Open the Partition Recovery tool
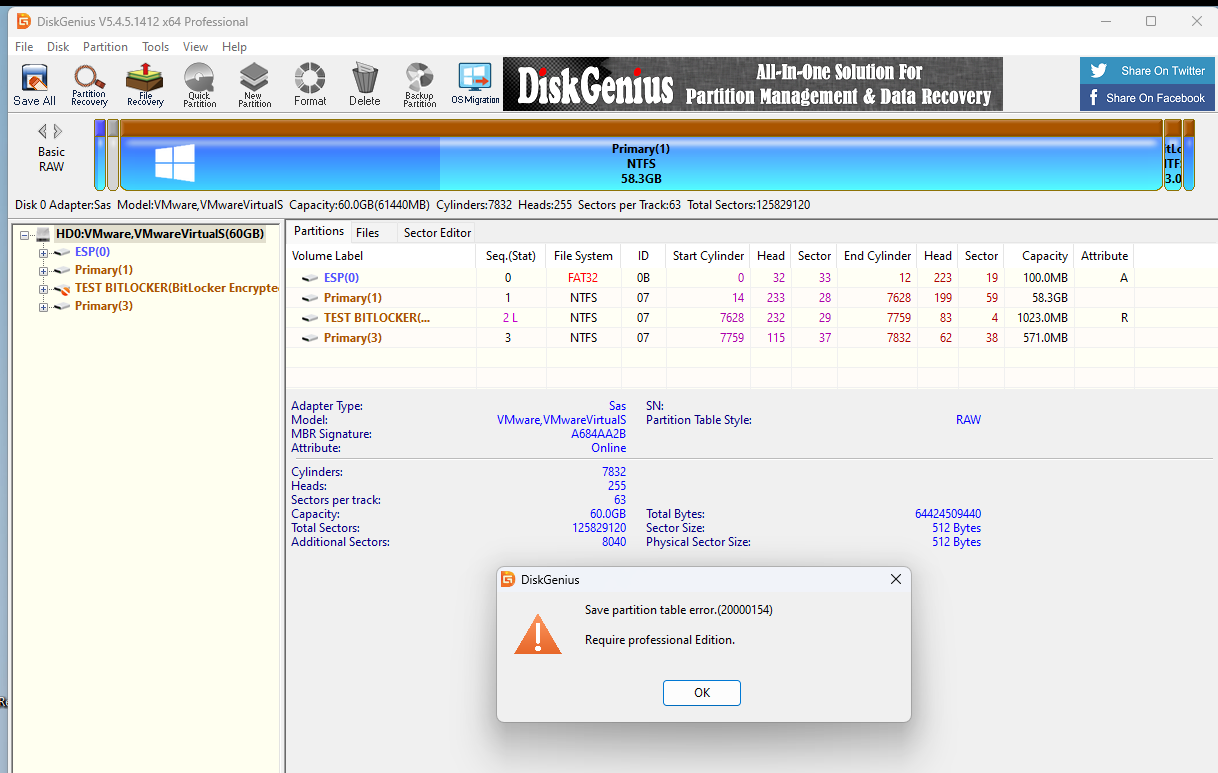 (89, 85)
